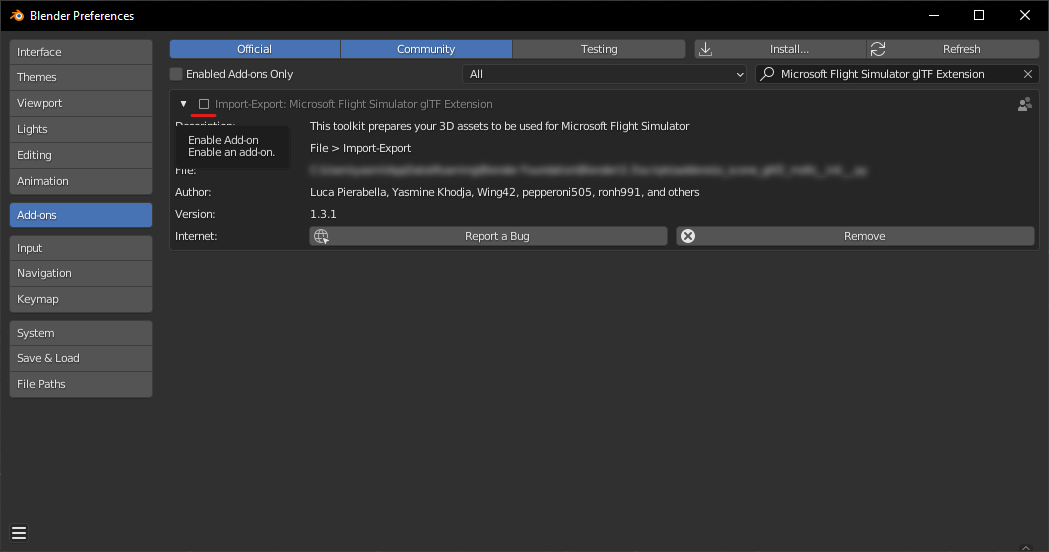Image resolution: width=1049 pixels, height=552 pixels.
Task: Click the X circle icon on Remove
Action: point(688,236)
